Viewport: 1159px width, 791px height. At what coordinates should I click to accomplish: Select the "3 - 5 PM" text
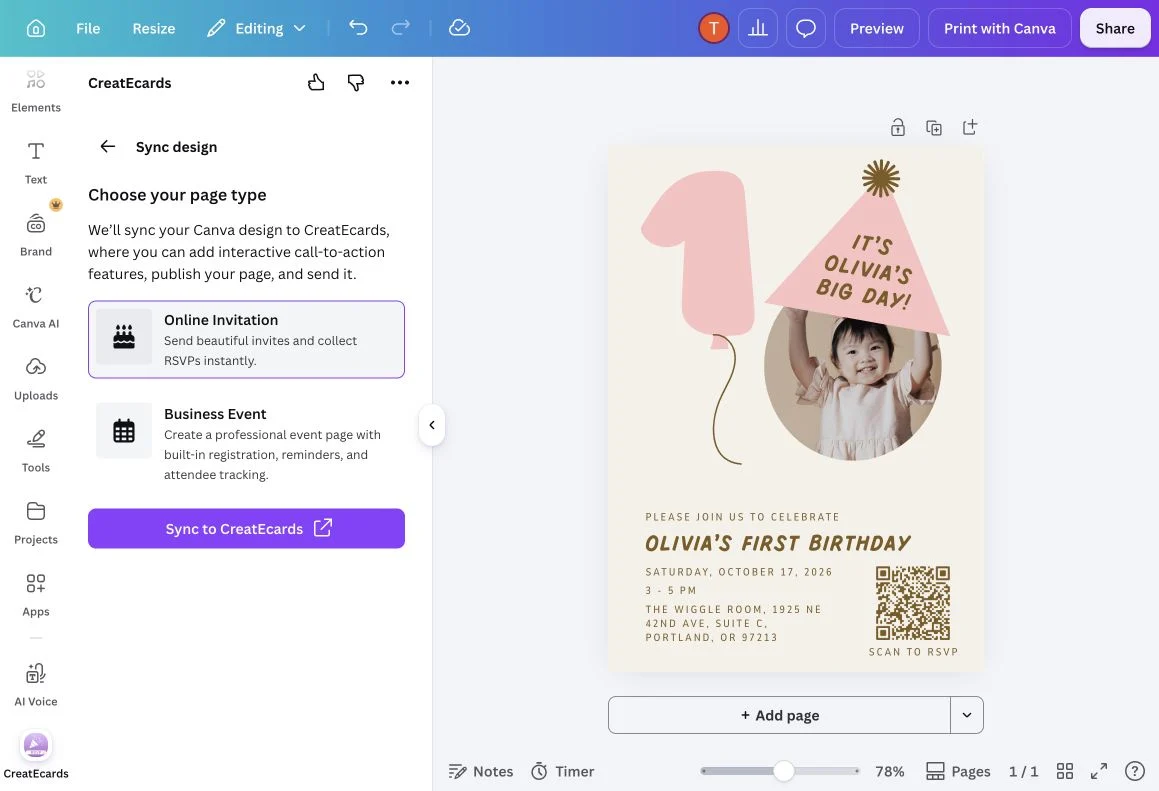point(670,591)
